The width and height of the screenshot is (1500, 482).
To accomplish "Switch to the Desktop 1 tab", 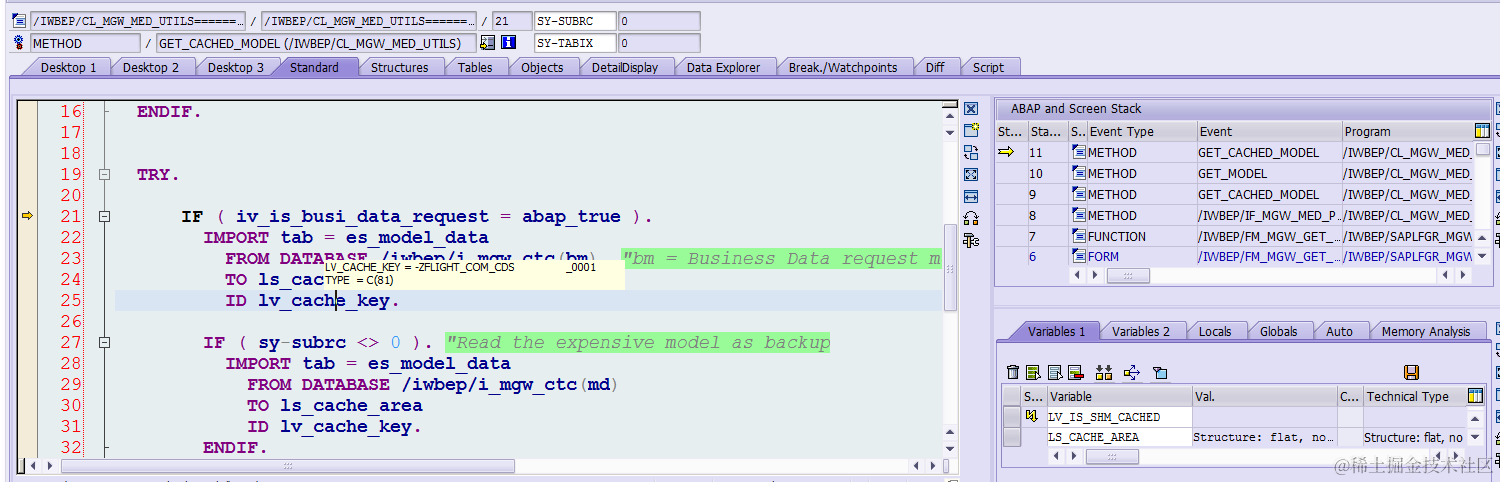I will [x=68, y=67].
